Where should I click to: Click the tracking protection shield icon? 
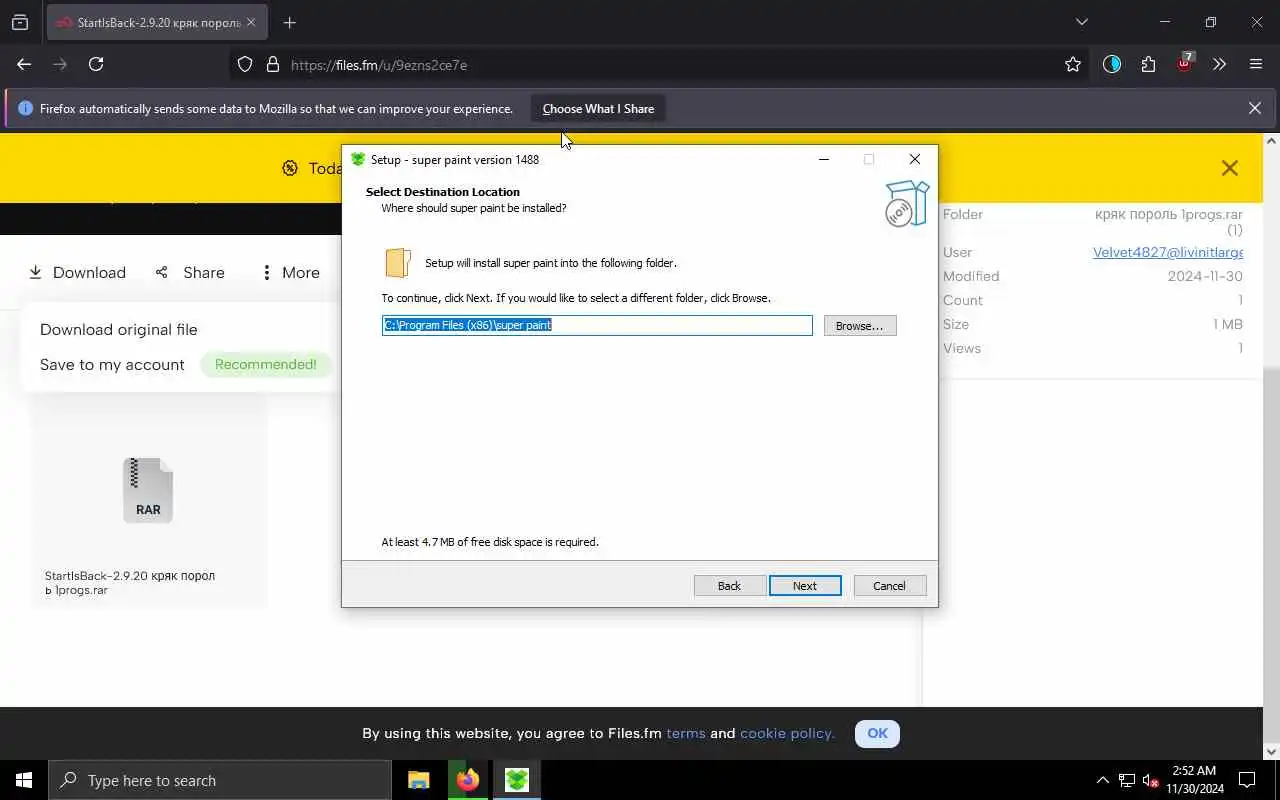[x=245, y=64]
